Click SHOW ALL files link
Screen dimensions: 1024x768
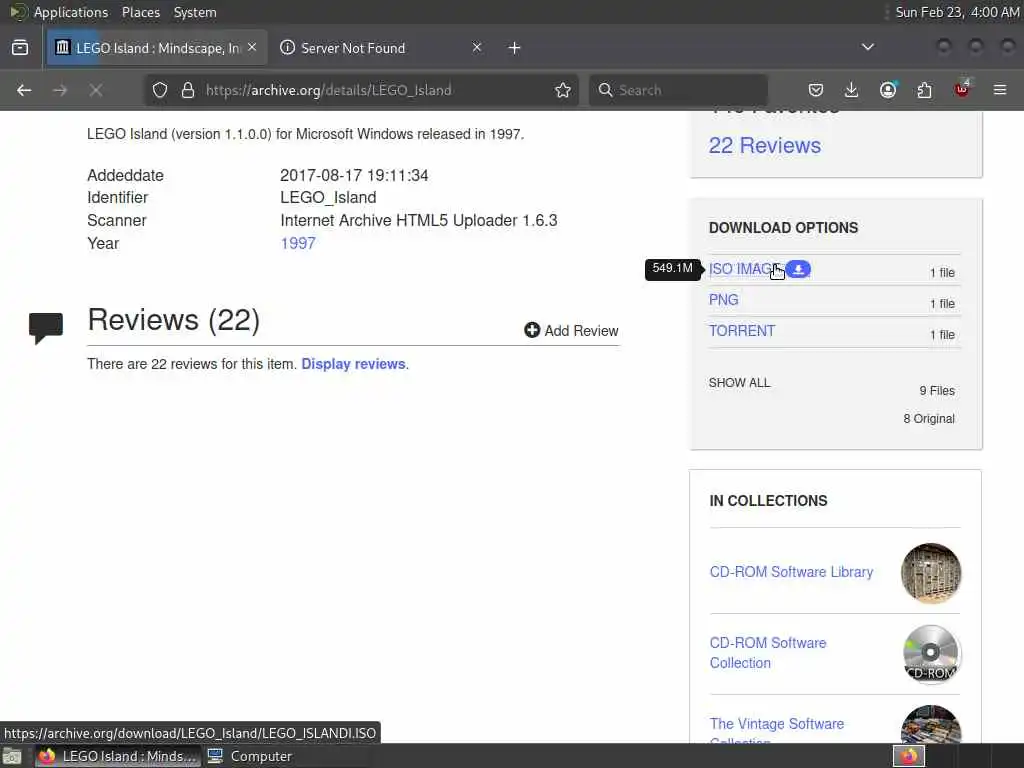tap(739, 383)
